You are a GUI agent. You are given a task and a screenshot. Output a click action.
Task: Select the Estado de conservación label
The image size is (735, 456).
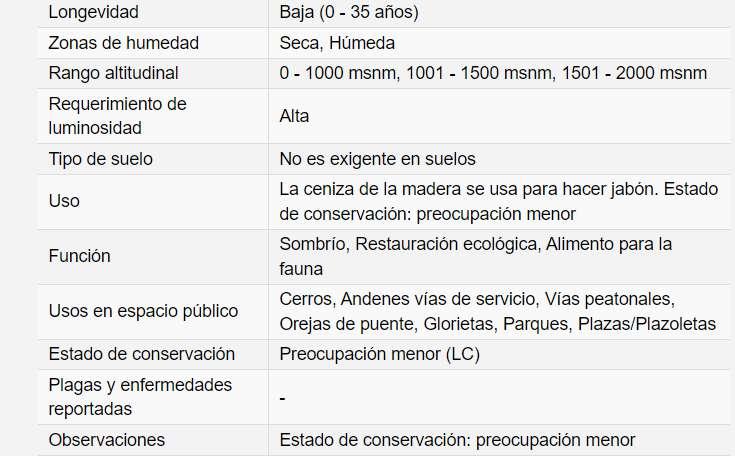click(x=141, y=354)
